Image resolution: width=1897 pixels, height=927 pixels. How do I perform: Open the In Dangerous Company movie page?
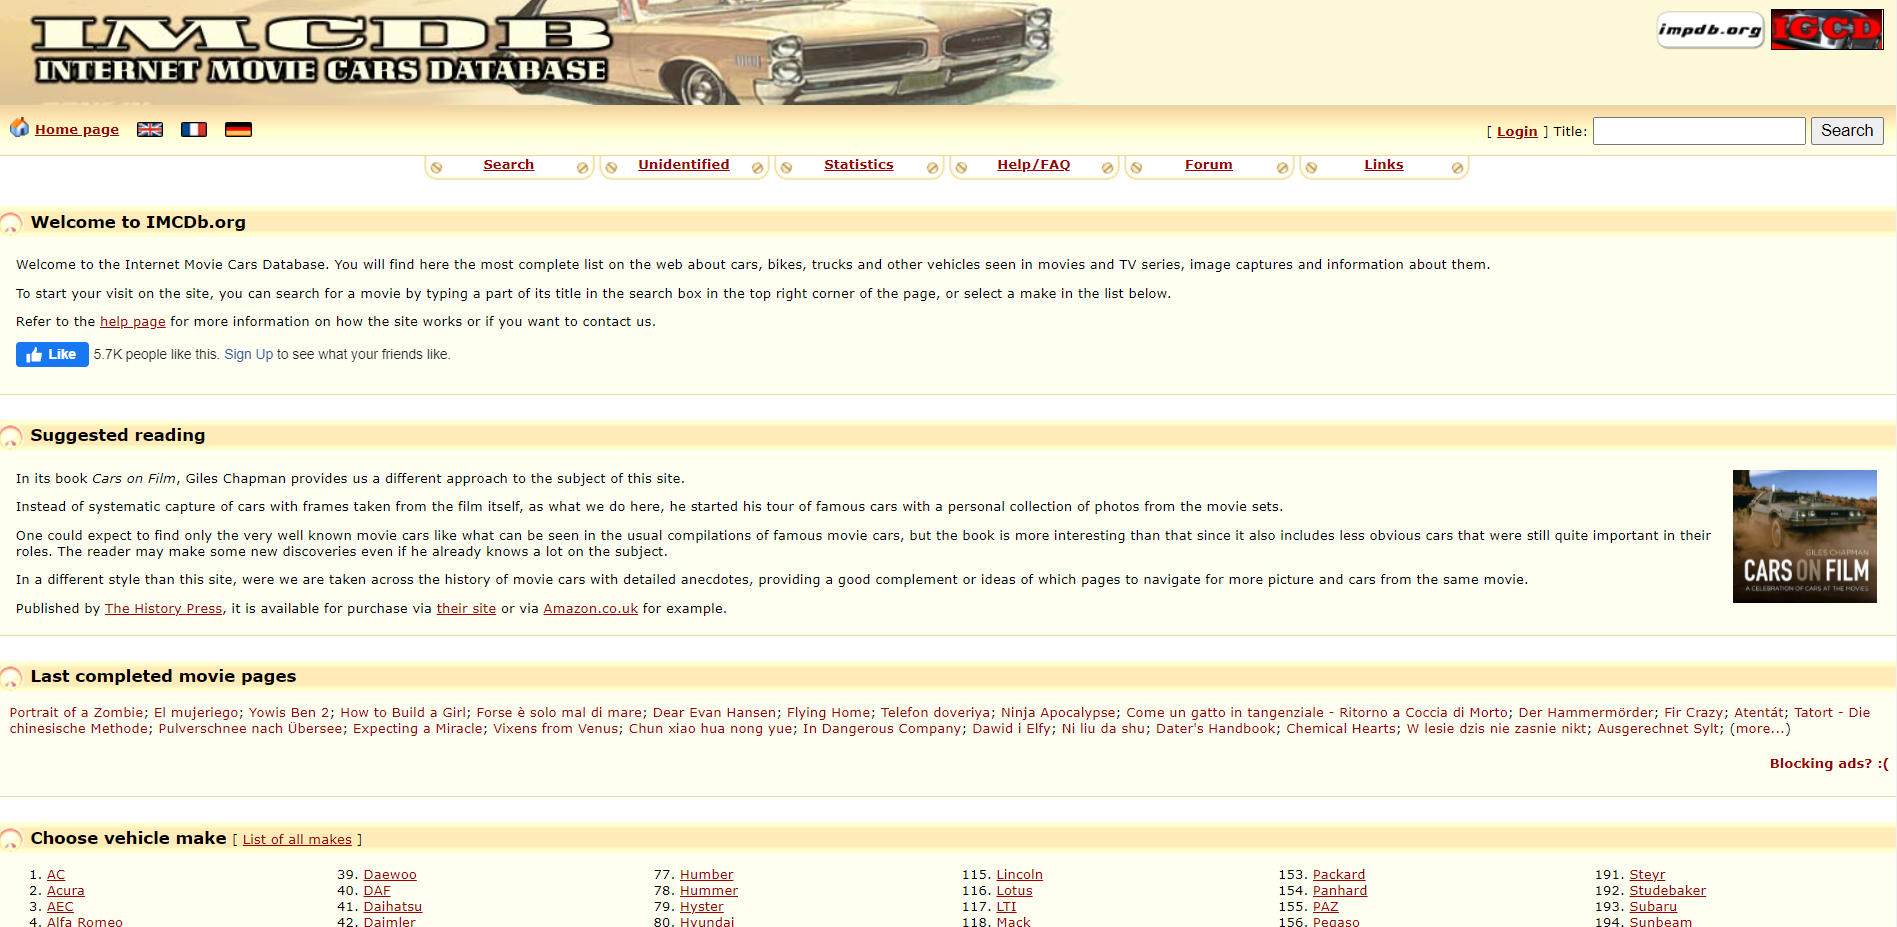[883, 729]
